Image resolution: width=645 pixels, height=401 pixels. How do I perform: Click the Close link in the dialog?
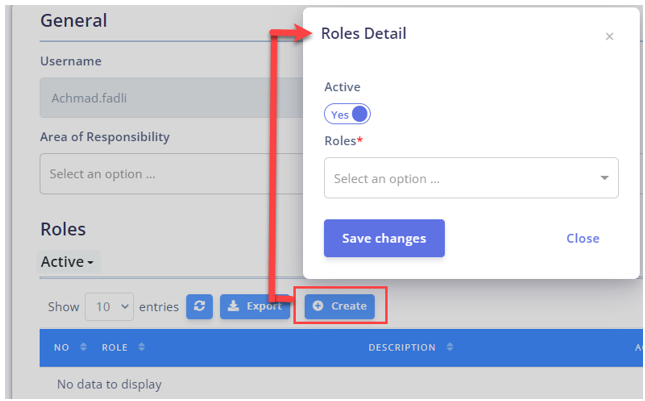[582, 238]
